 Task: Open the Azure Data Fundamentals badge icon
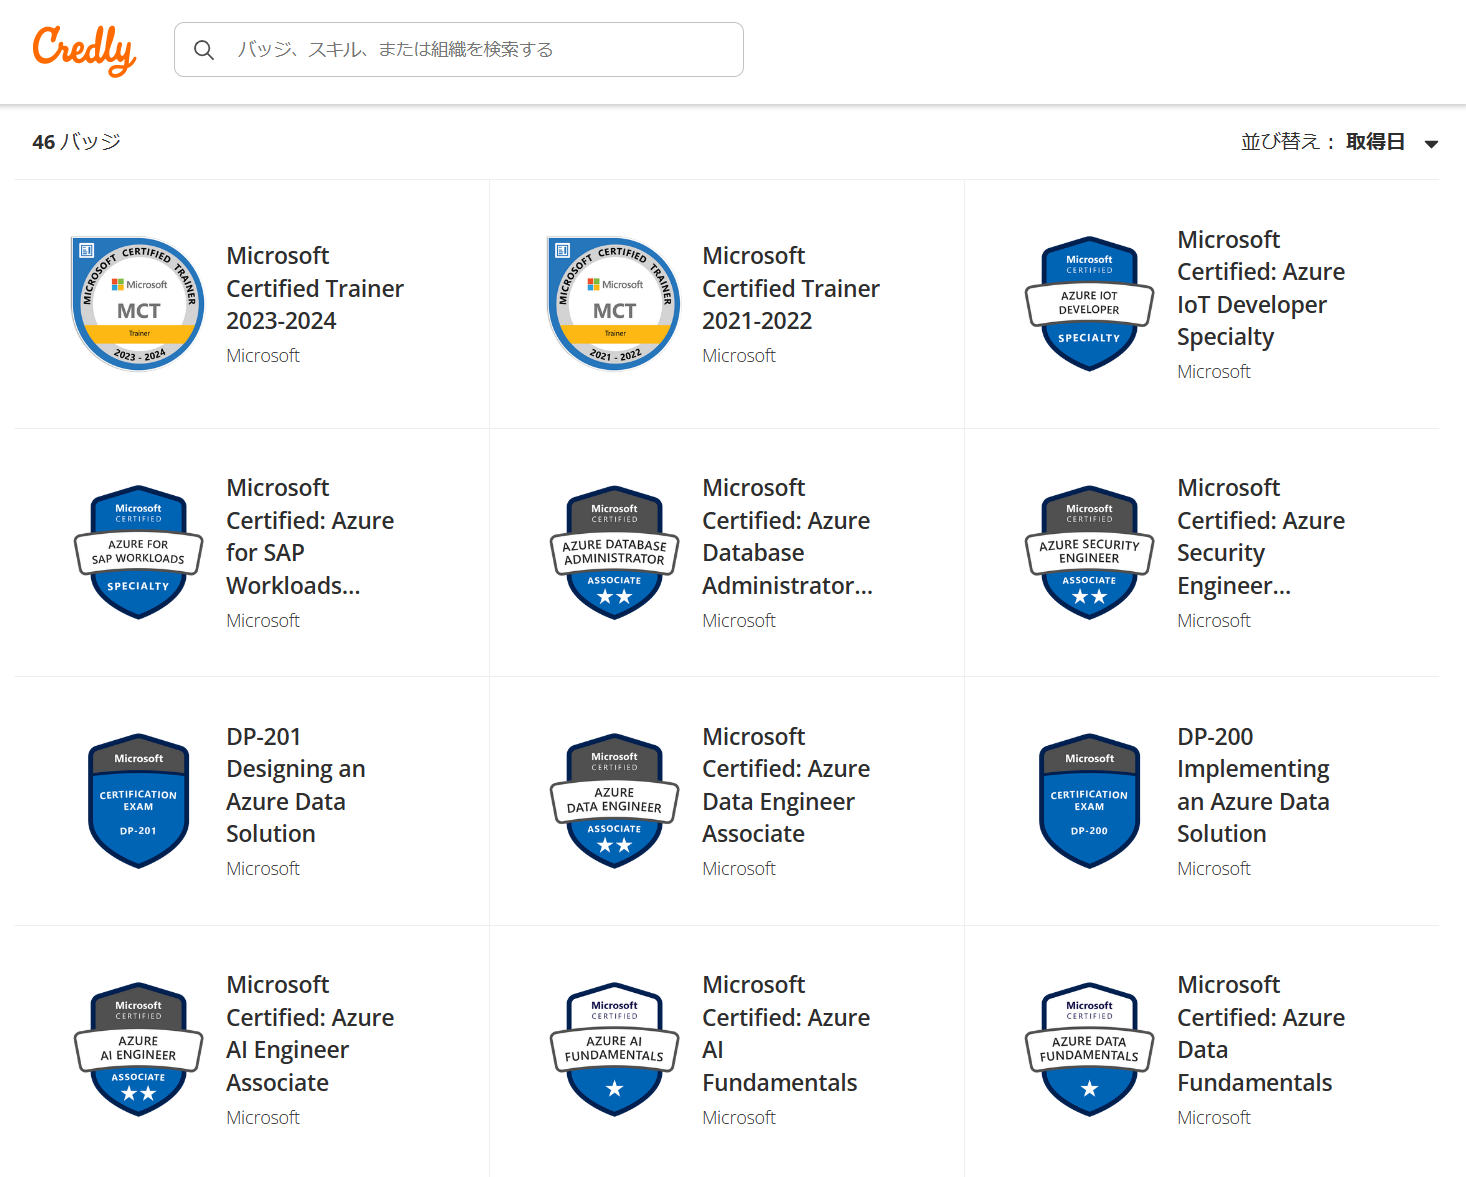(1089, 1050)
